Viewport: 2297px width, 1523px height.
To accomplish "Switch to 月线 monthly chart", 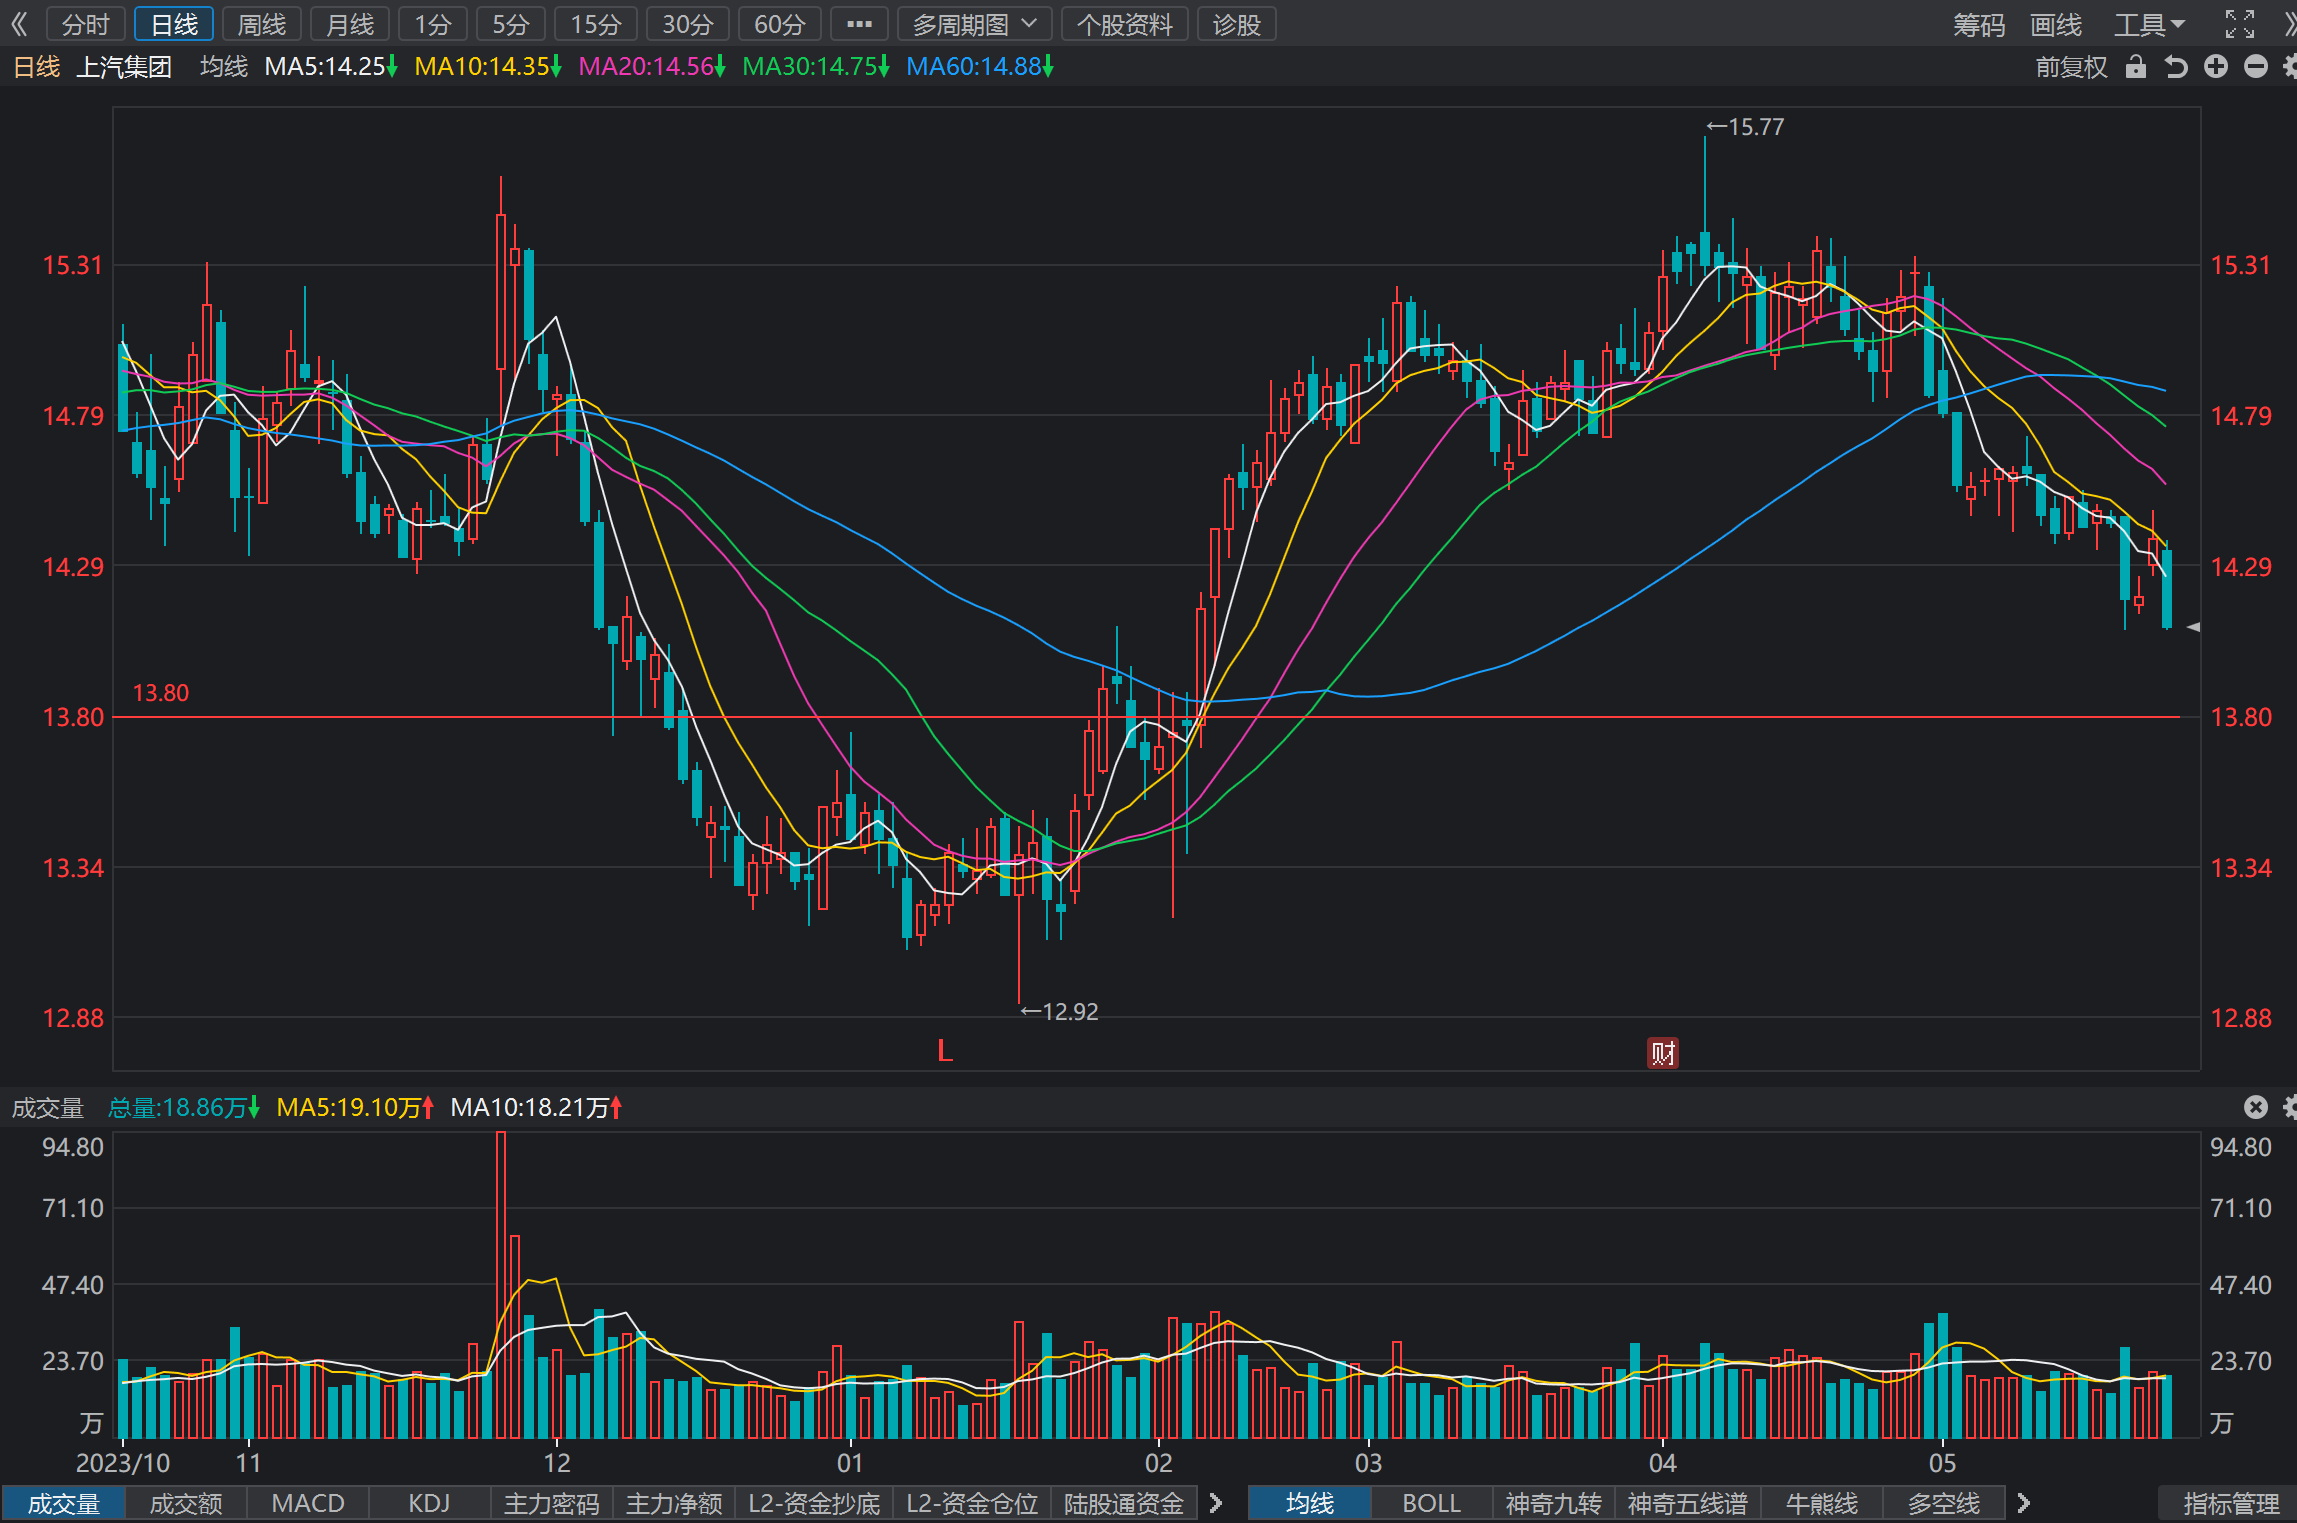I will click(350, 24).
